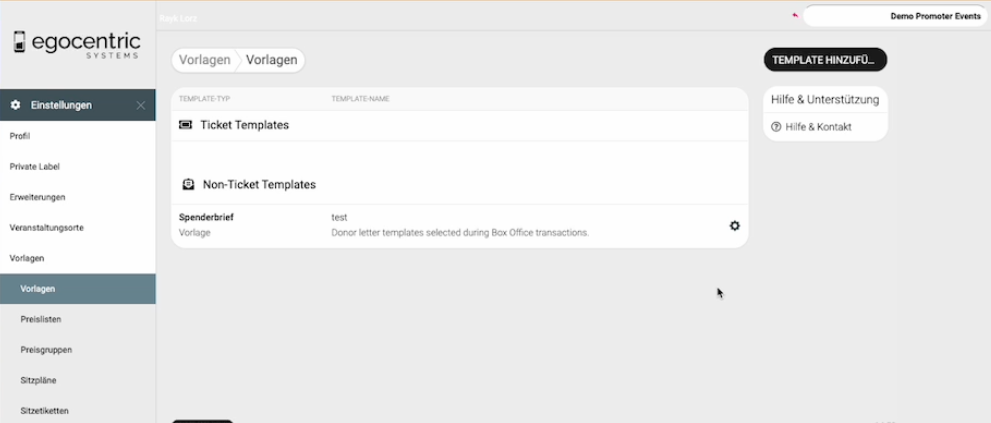This screenshot has height=423, width=991.
Task: Click the Einstellungen gear icon in sidebar
Action: [16, 105]
